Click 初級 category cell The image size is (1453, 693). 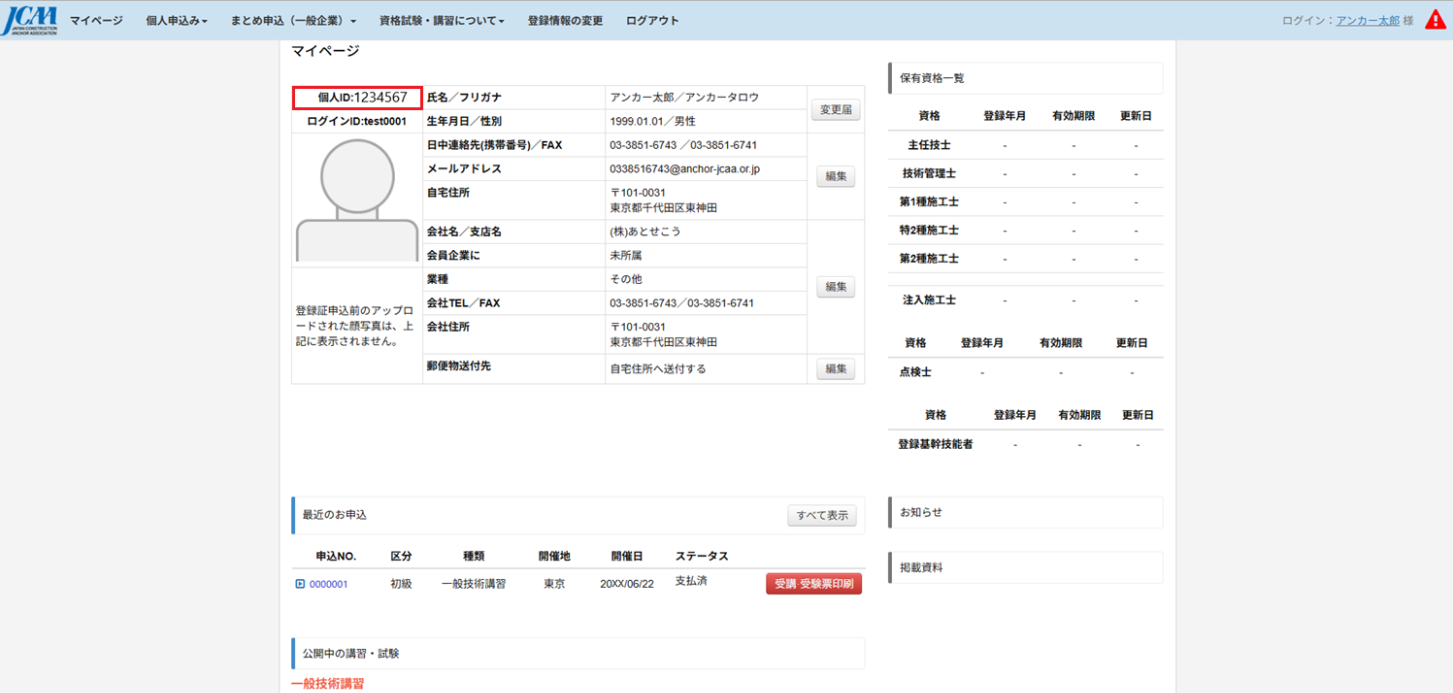coord(401,584)
